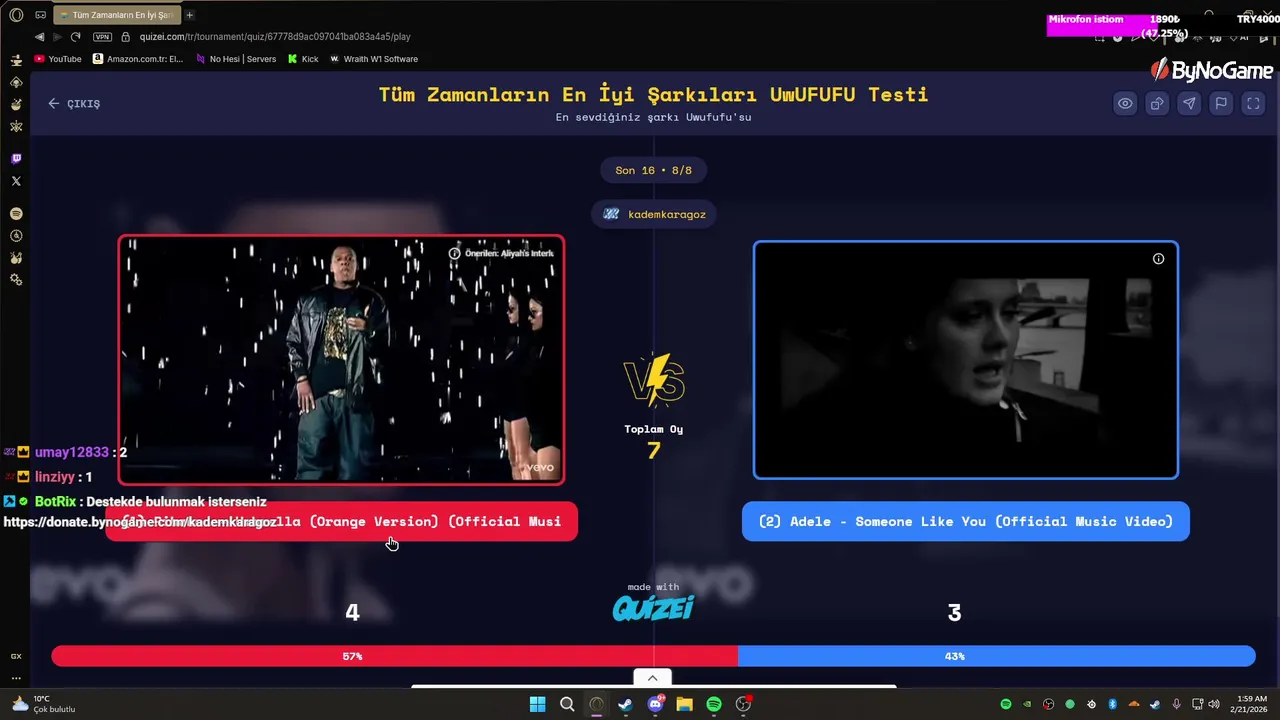The width and height of the screenshot is (1280, 720).
Task: Pick the left rapper music video thumbnail
Action: 341,360
